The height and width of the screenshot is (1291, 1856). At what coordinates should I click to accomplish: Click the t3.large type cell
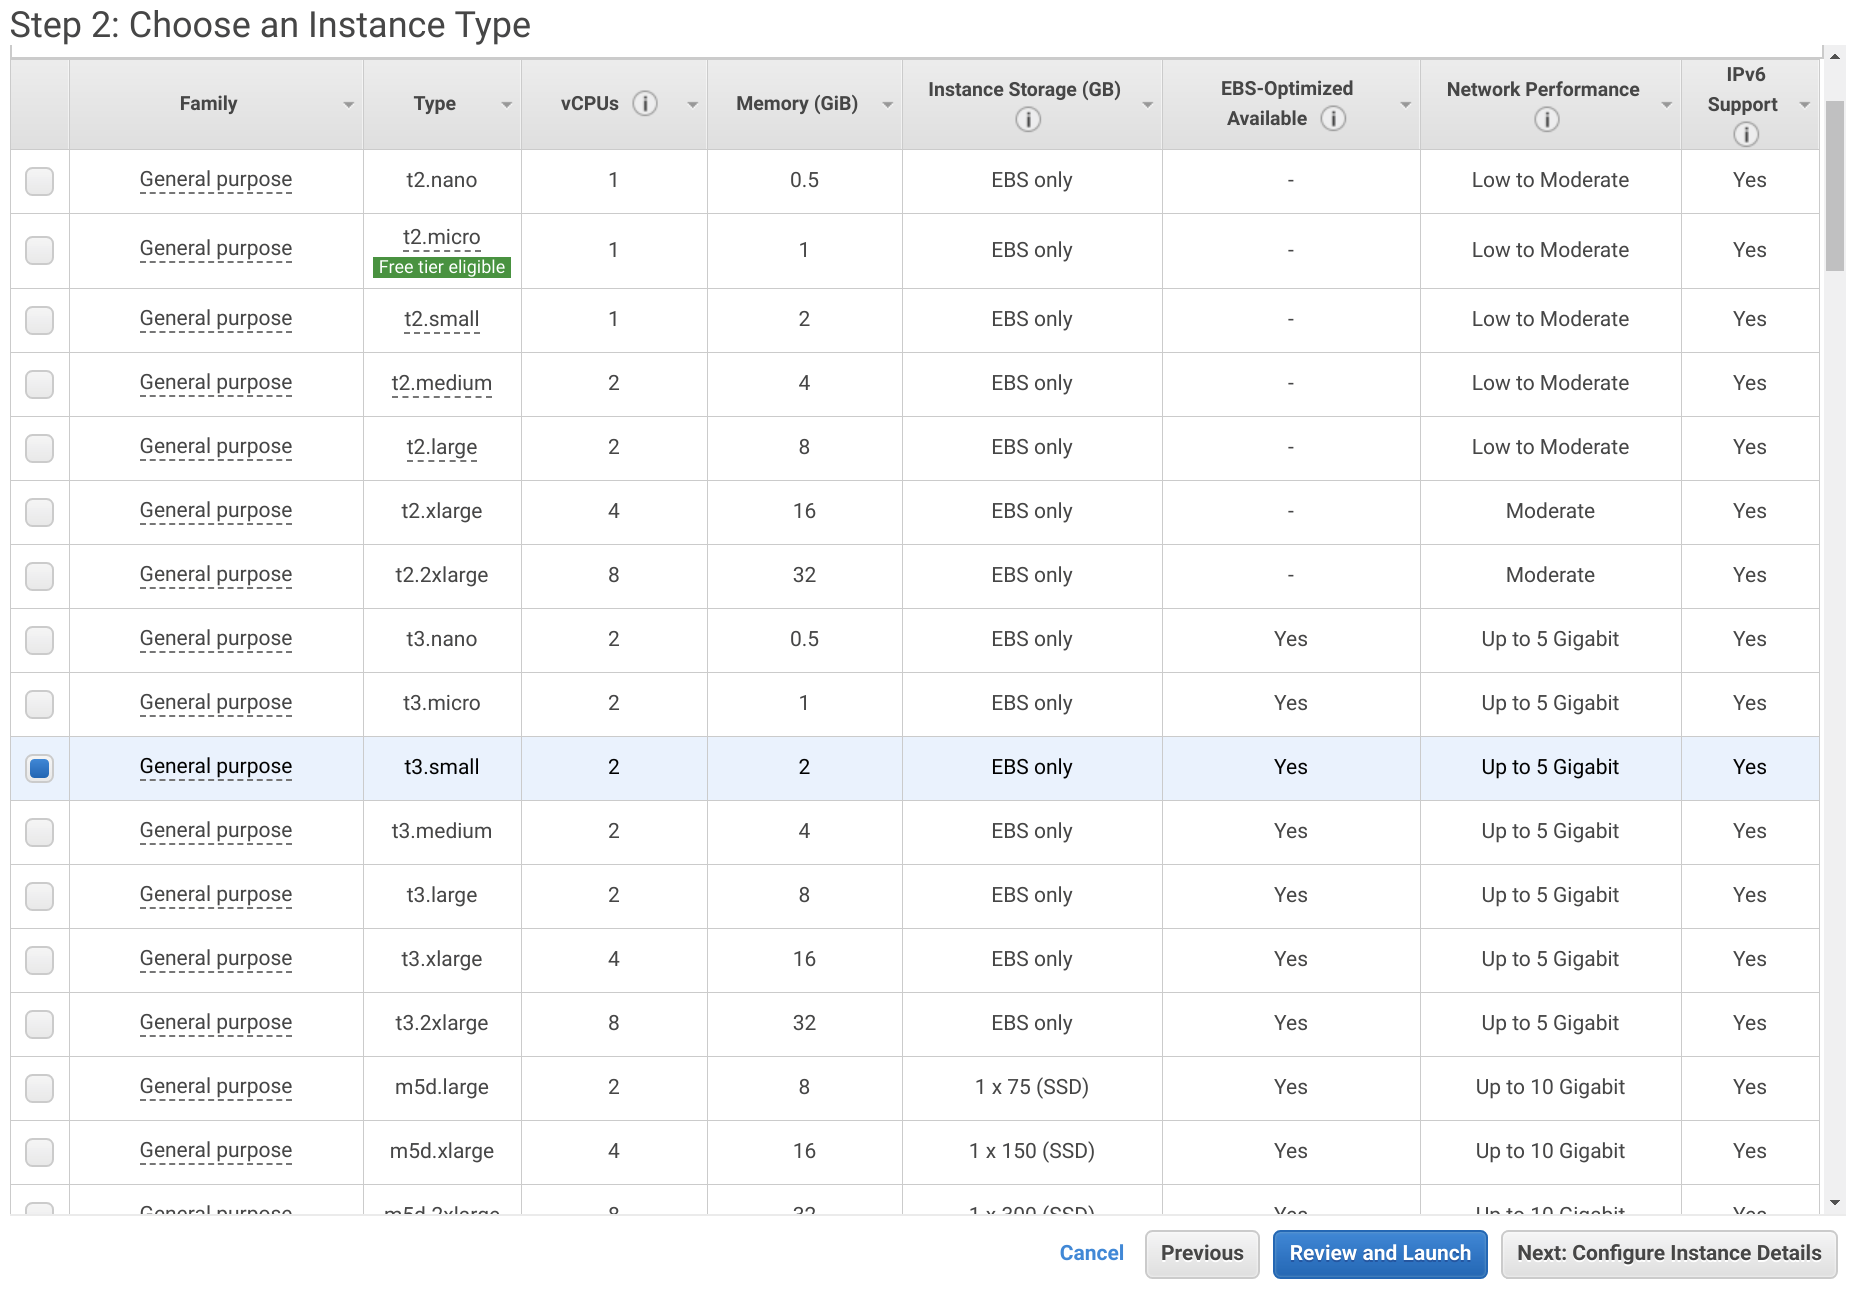[442, 896]
